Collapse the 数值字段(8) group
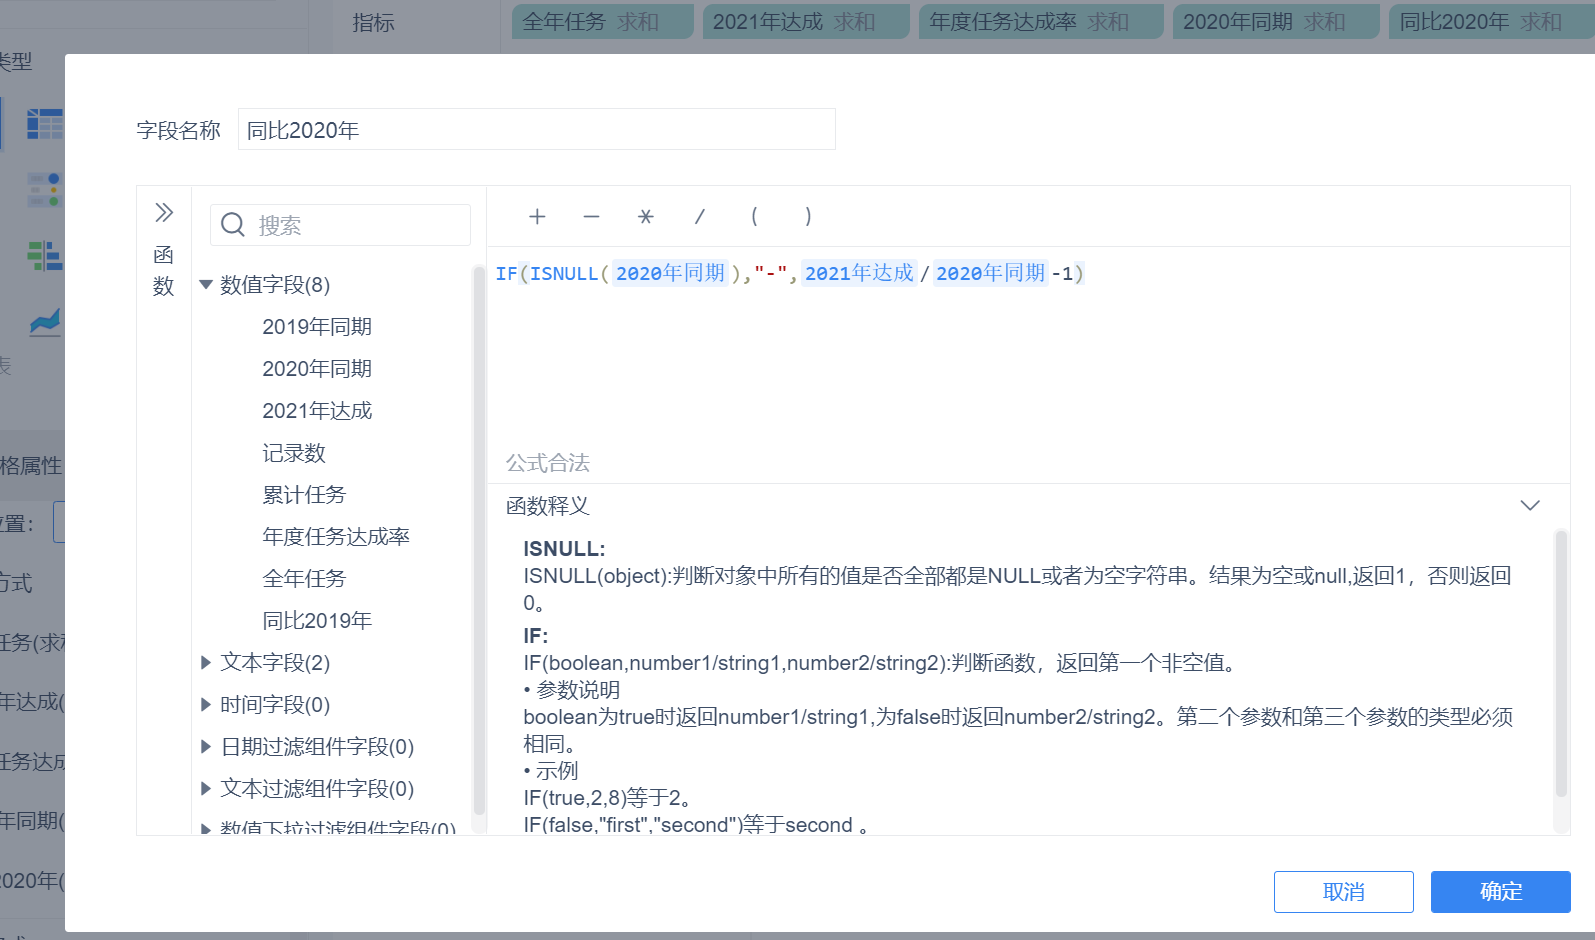This screenshot has width=1595, height=940. 206,285
